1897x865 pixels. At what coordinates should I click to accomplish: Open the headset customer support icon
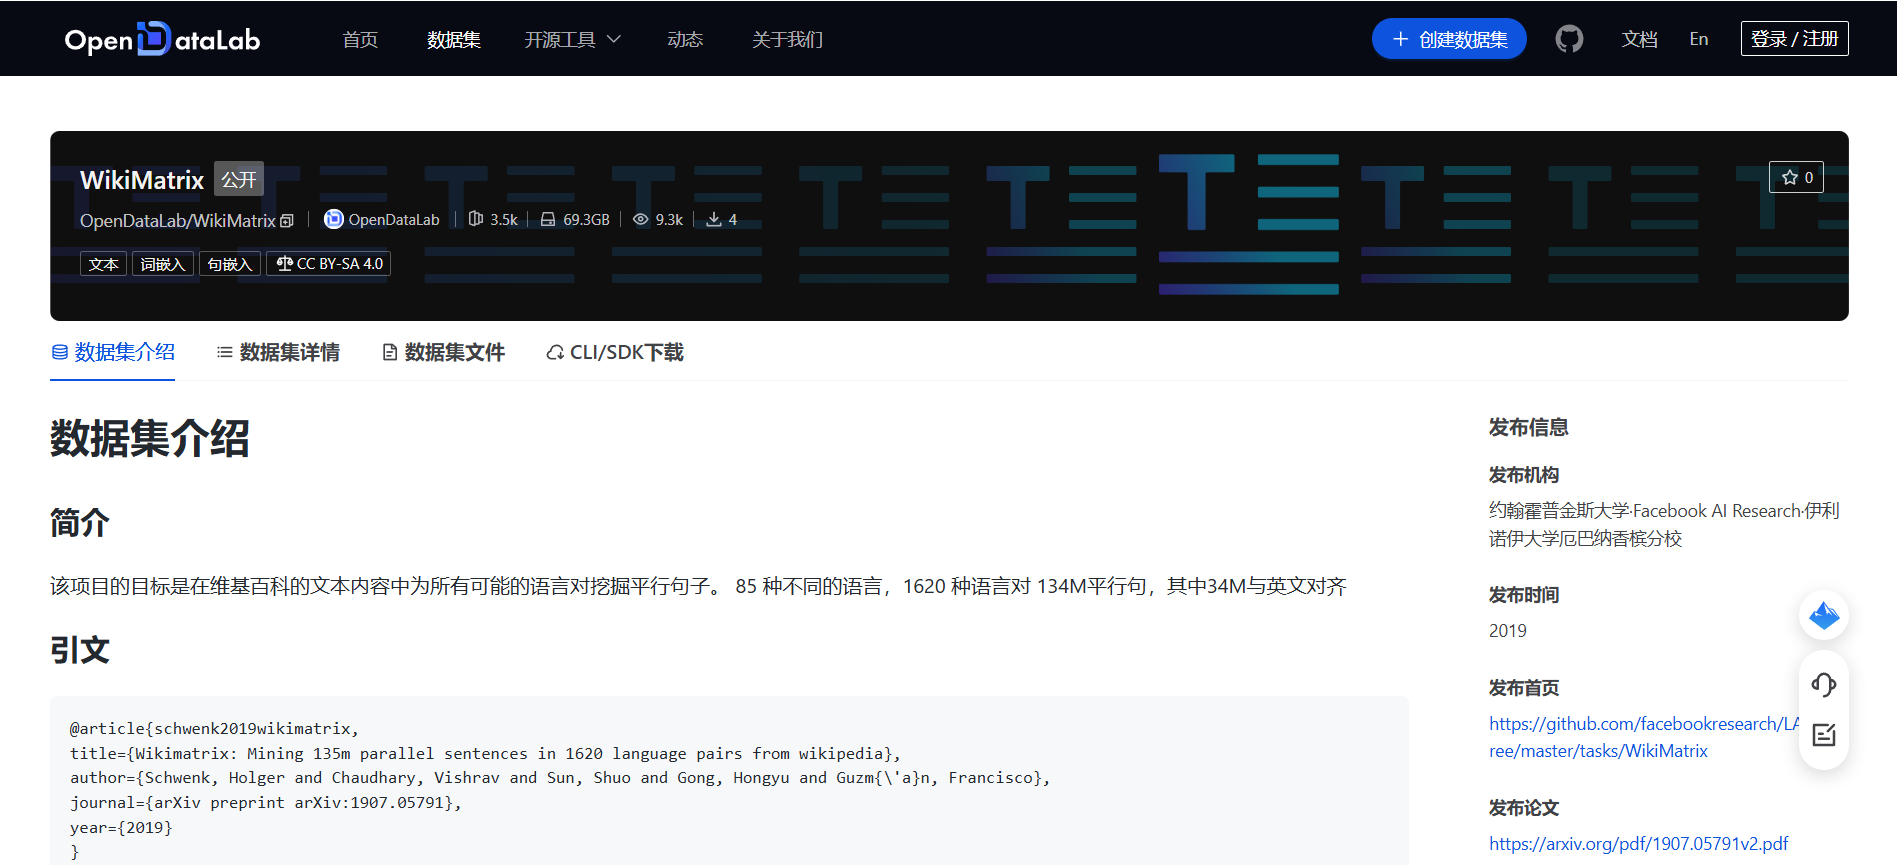1824,685
